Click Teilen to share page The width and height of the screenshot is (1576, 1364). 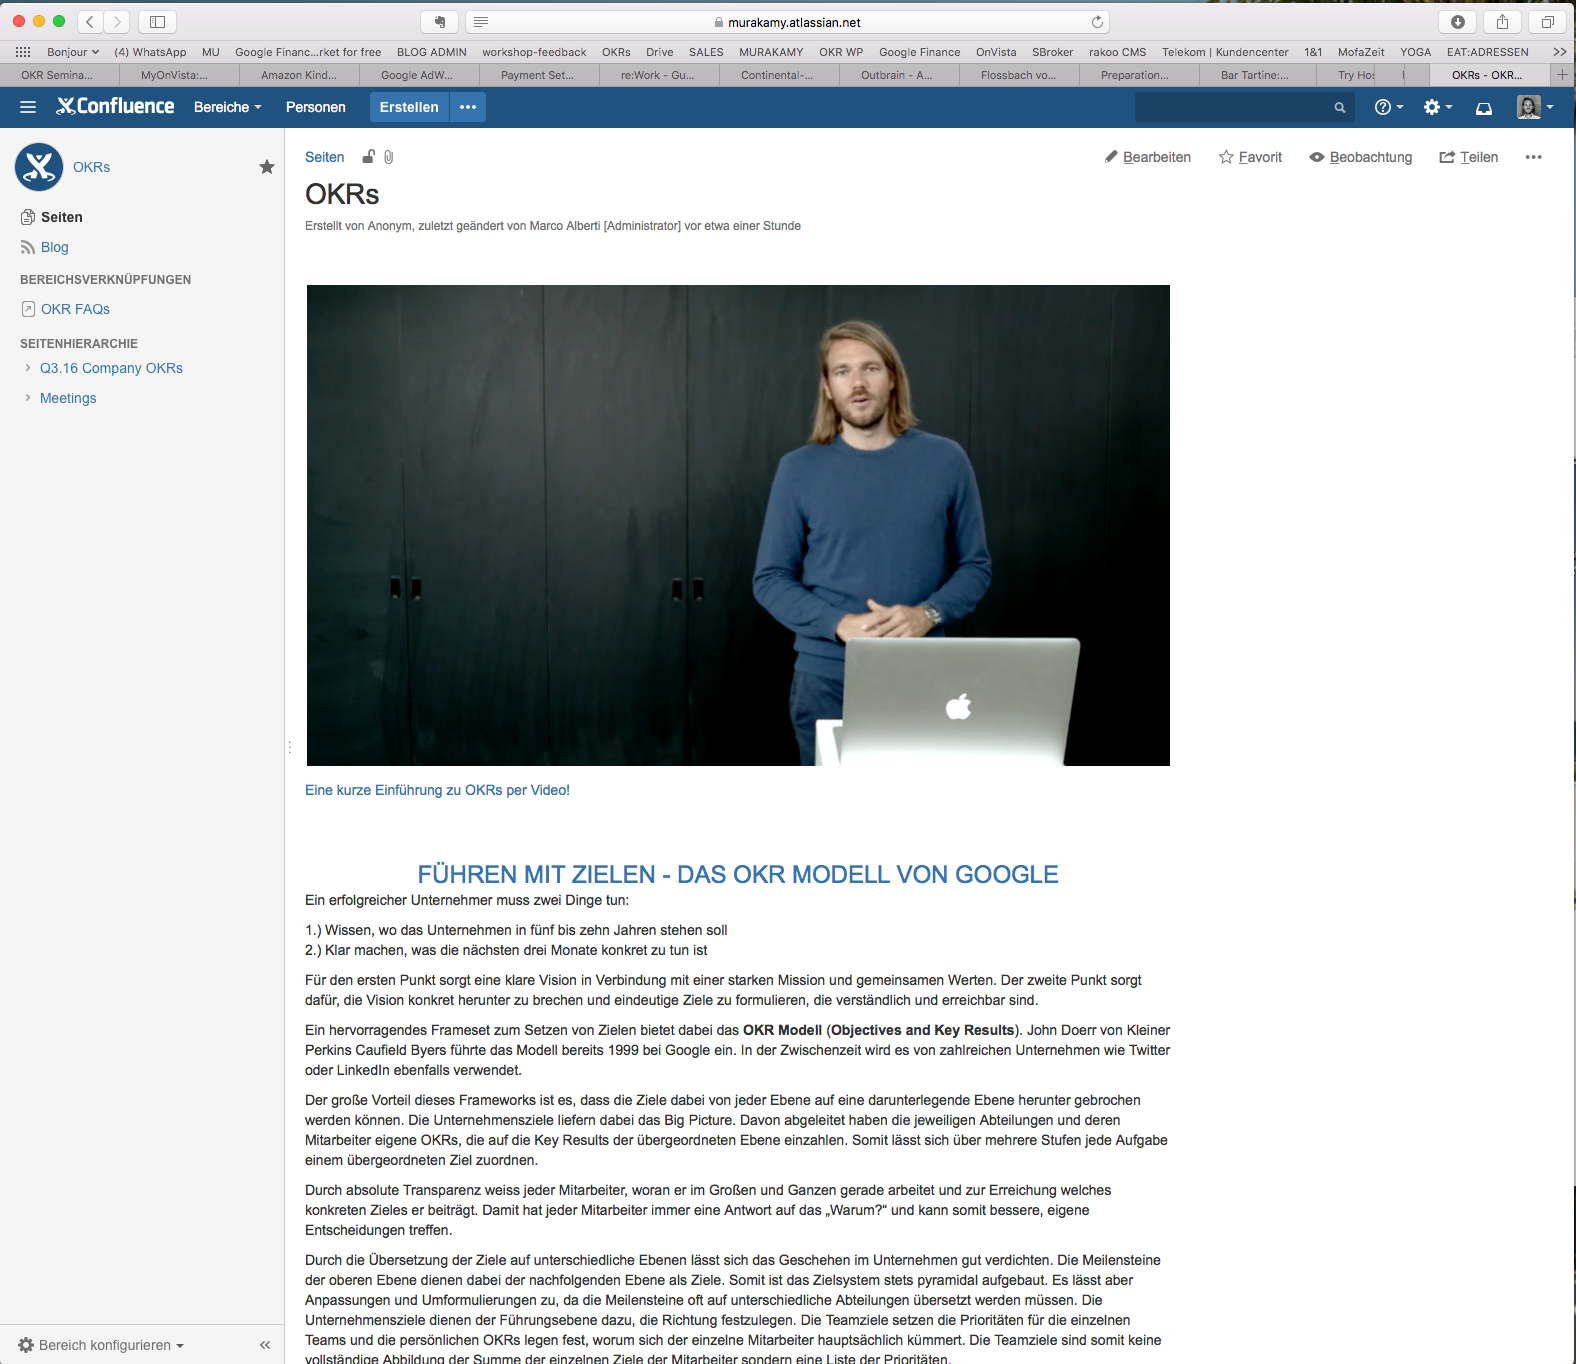pos(1469,157)
